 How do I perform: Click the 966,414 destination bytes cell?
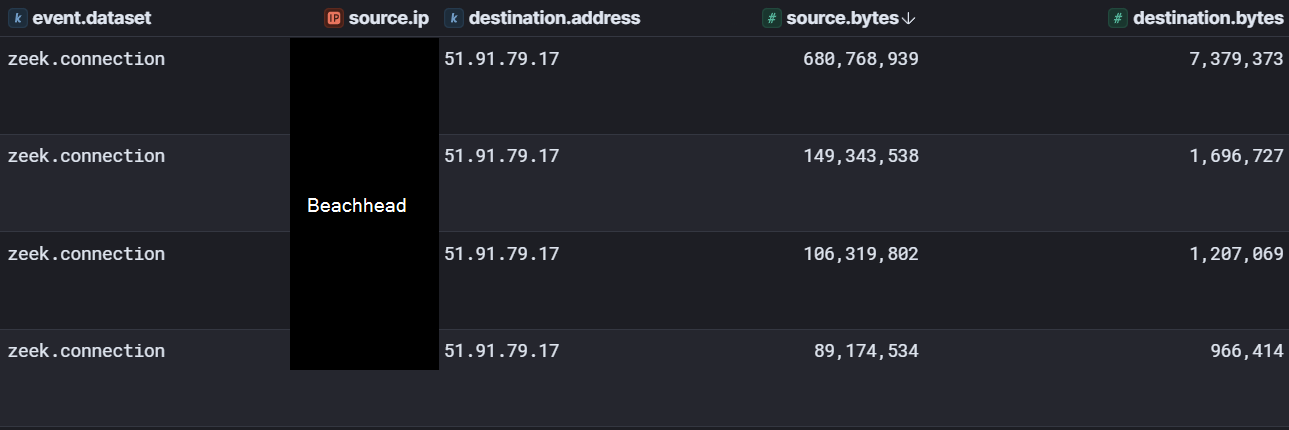pyautogui.click(x=1244, y=351)
